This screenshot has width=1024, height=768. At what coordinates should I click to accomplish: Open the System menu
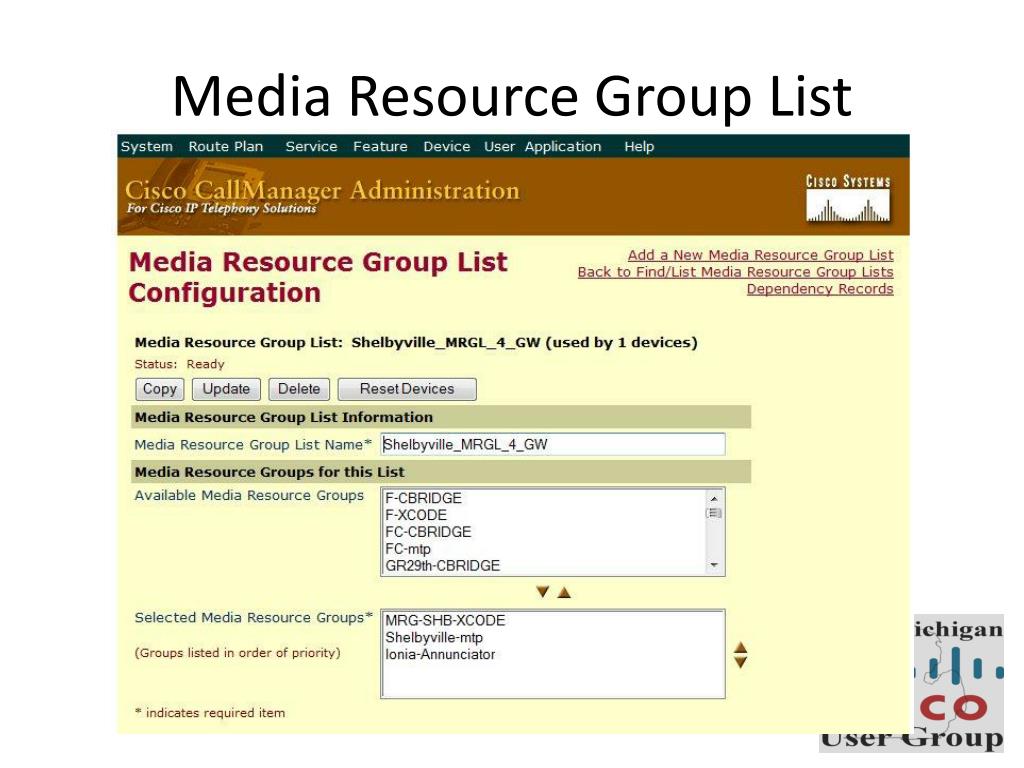[x=147, y=146]
